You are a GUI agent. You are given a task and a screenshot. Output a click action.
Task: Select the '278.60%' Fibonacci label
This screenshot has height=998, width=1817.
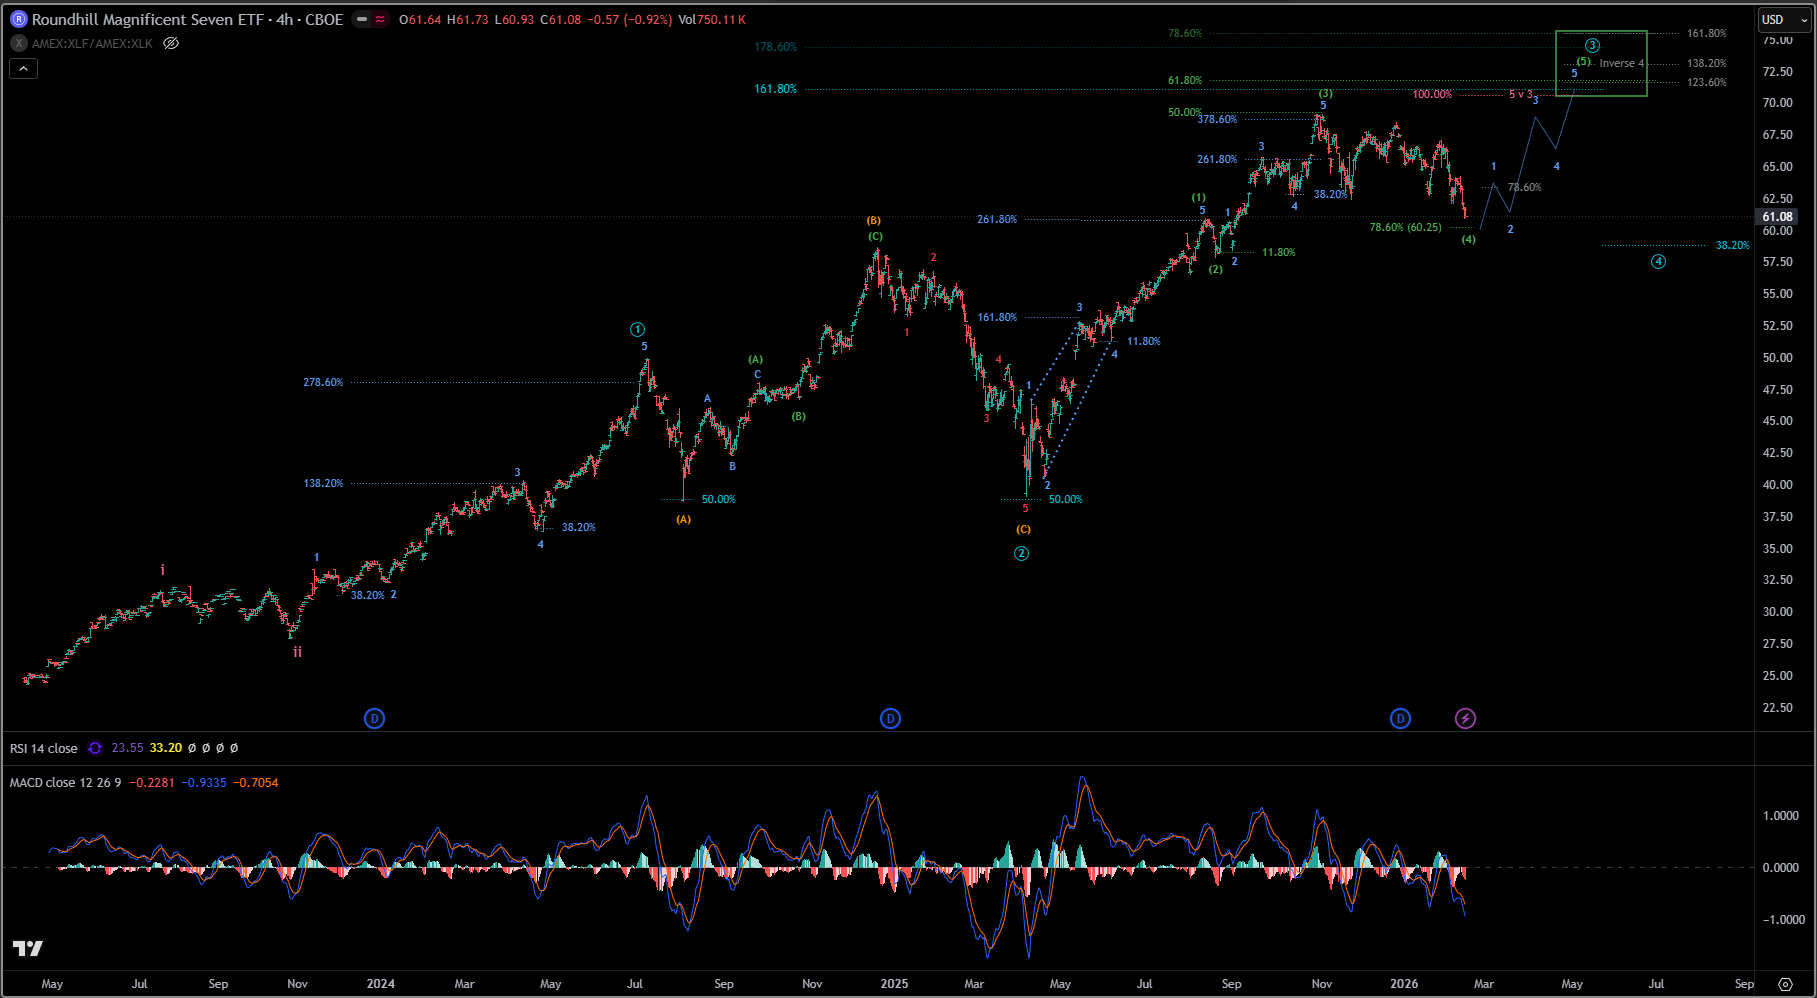click(x=323, y=382)
